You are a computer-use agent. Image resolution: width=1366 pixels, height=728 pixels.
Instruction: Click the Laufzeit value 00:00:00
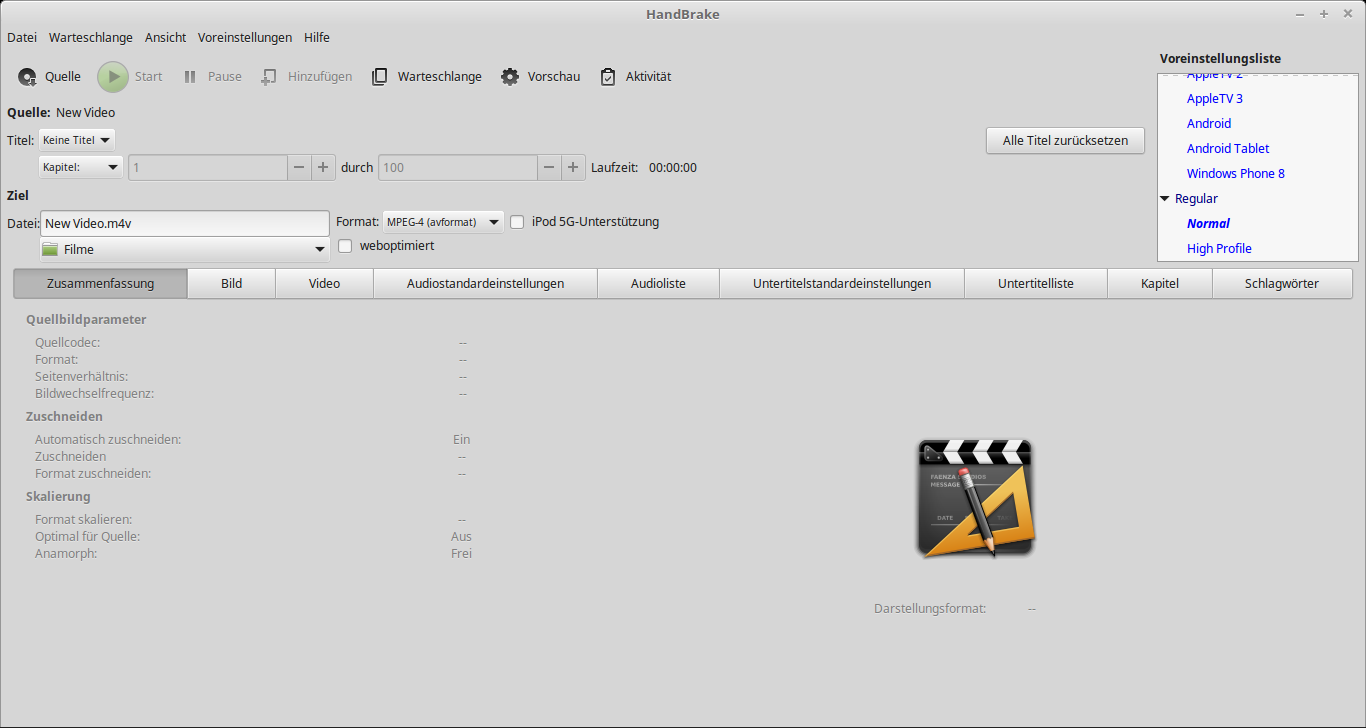(673, 168)
